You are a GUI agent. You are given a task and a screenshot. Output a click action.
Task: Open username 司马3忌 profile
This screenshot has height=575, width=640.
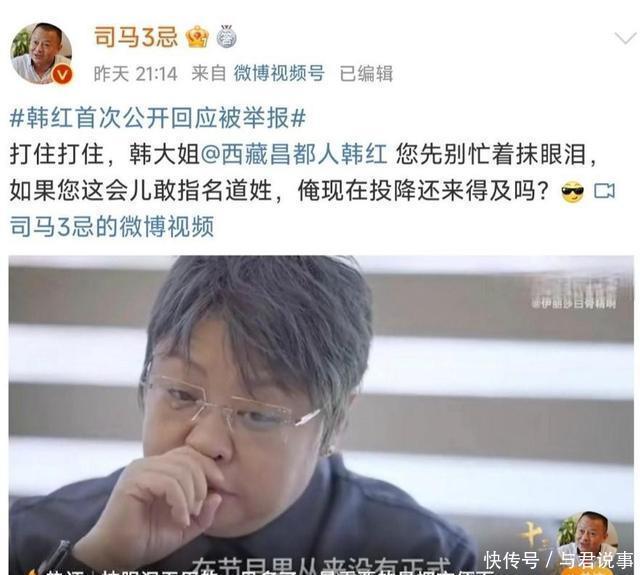pyautogui.click(x=136, y=37)
